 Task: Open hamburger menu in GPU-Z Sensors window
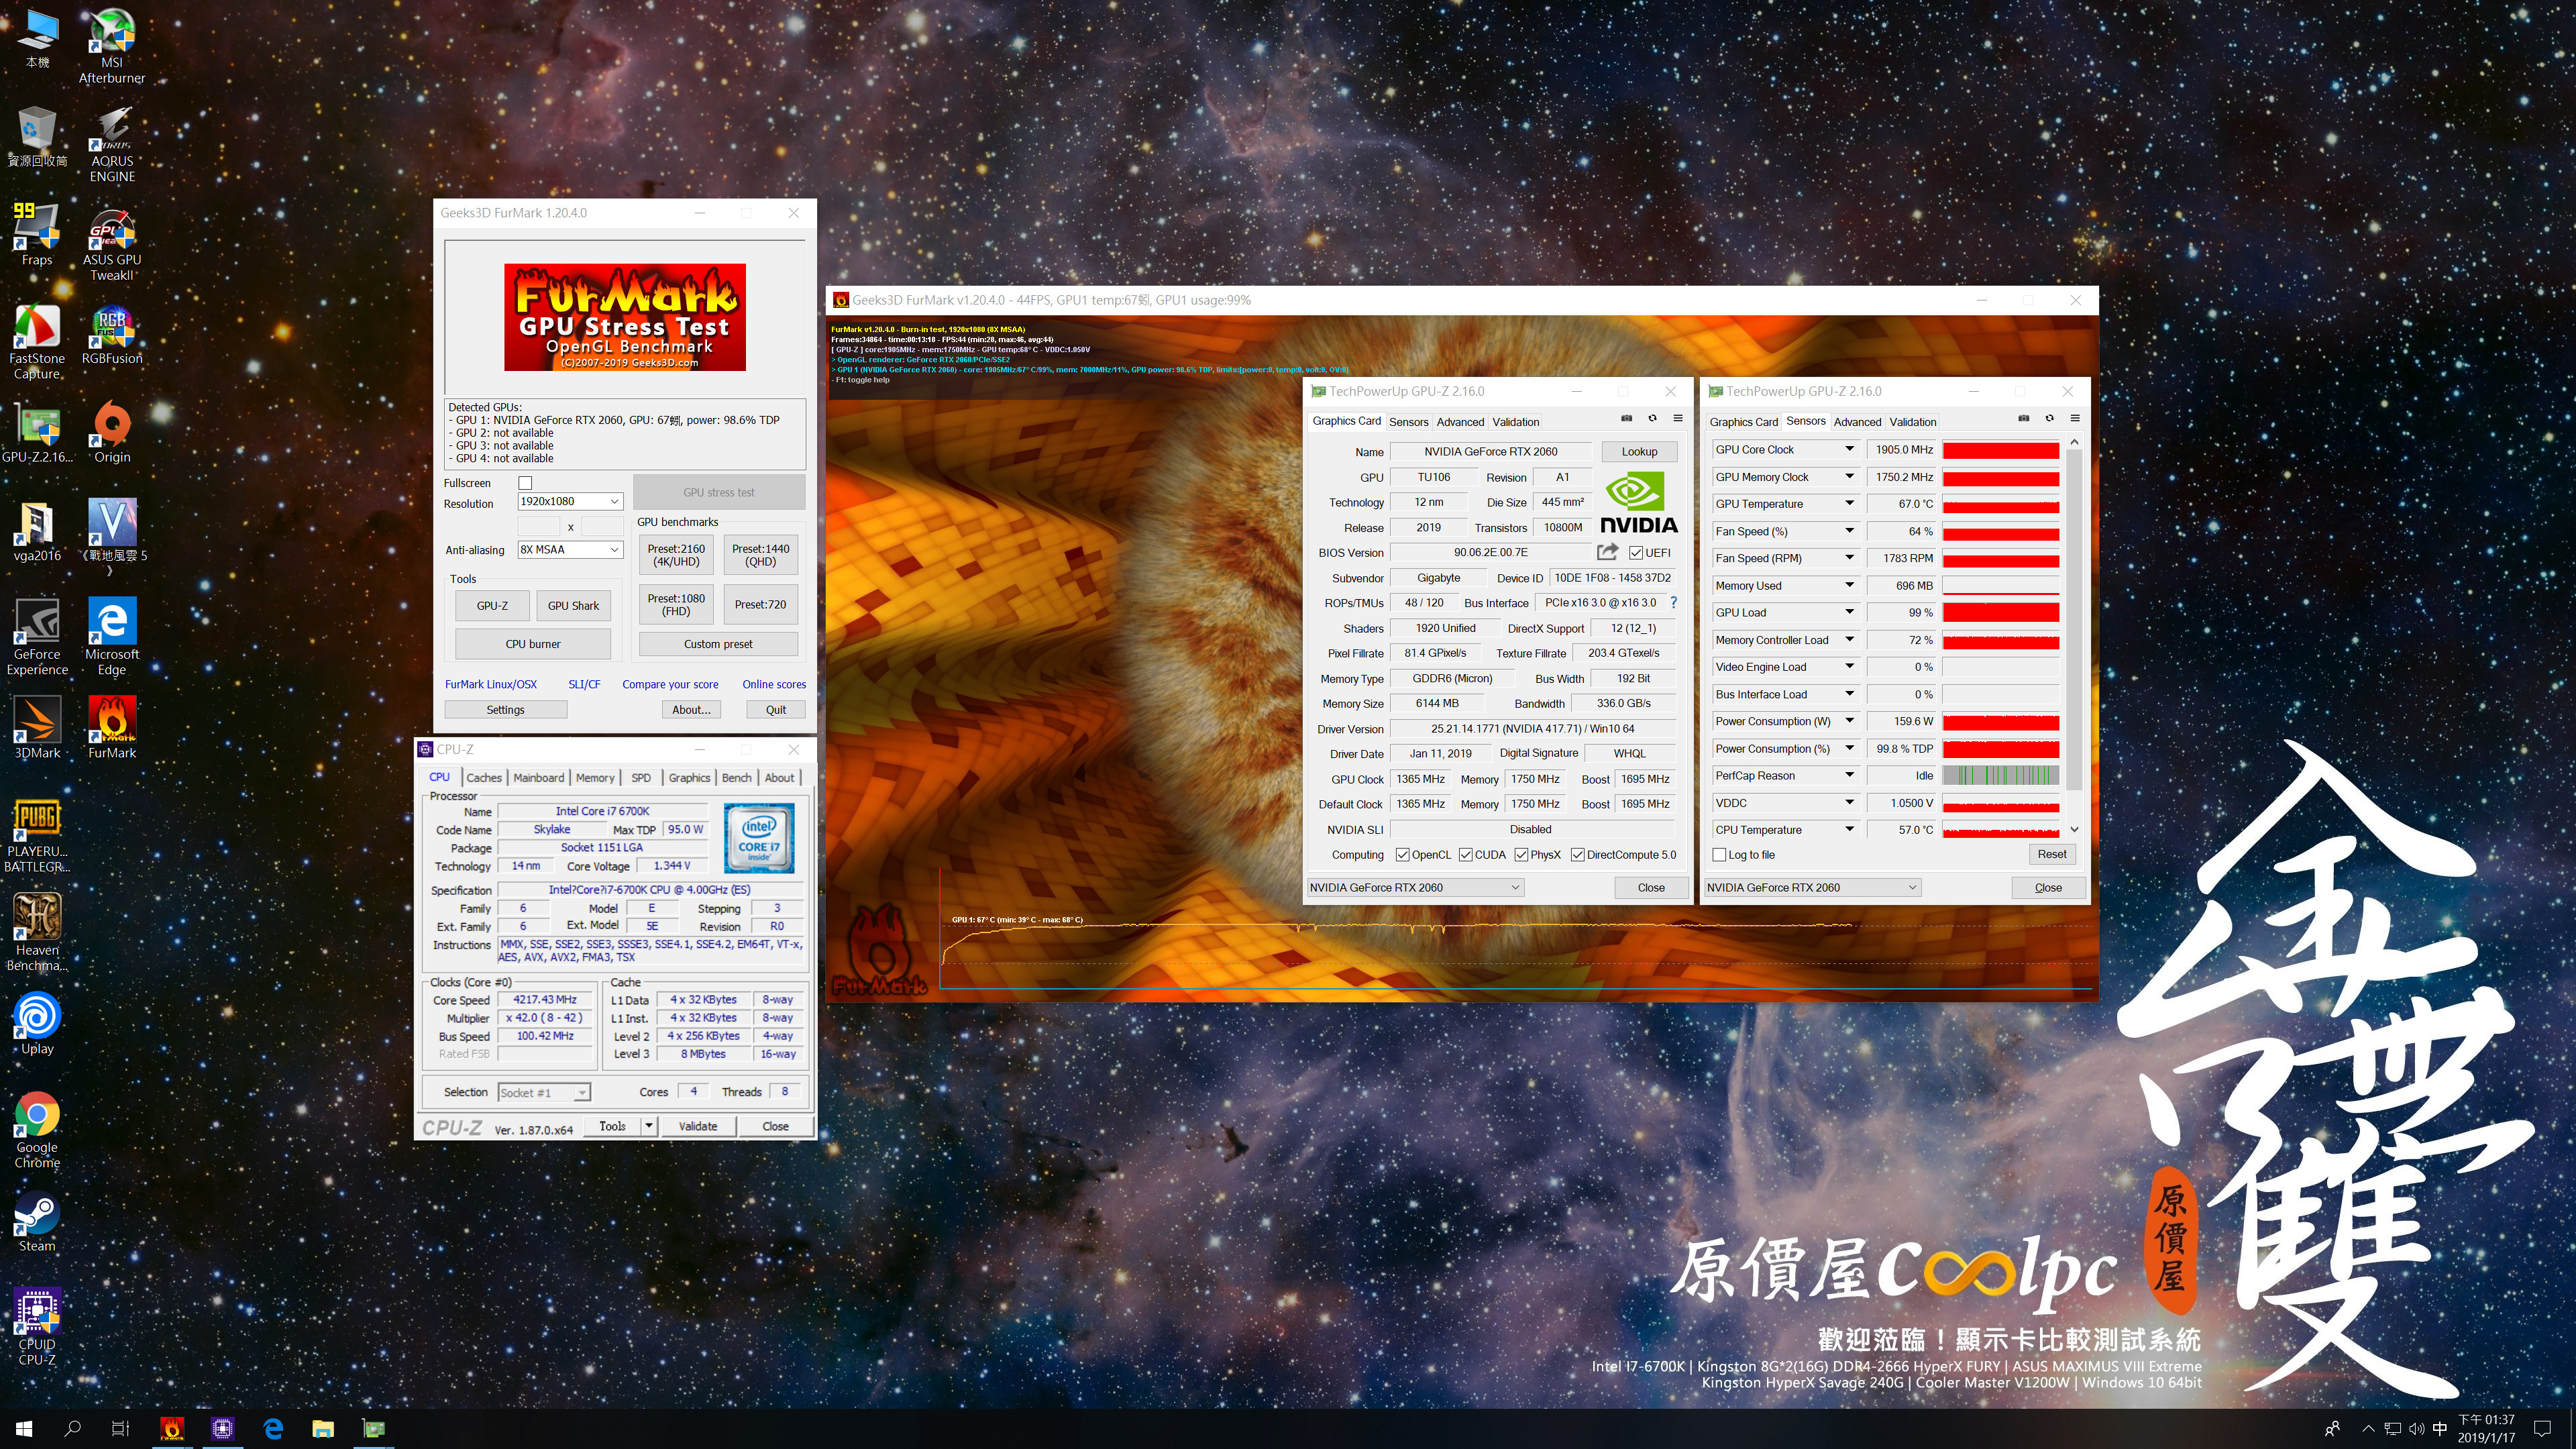point(2075,418)
